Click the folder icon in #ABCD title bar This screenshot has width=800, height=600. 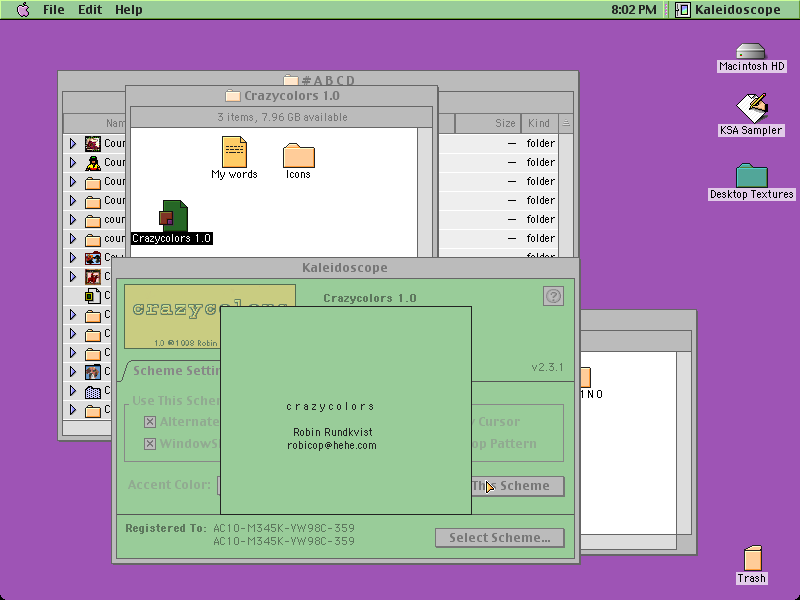pos(291,80)
